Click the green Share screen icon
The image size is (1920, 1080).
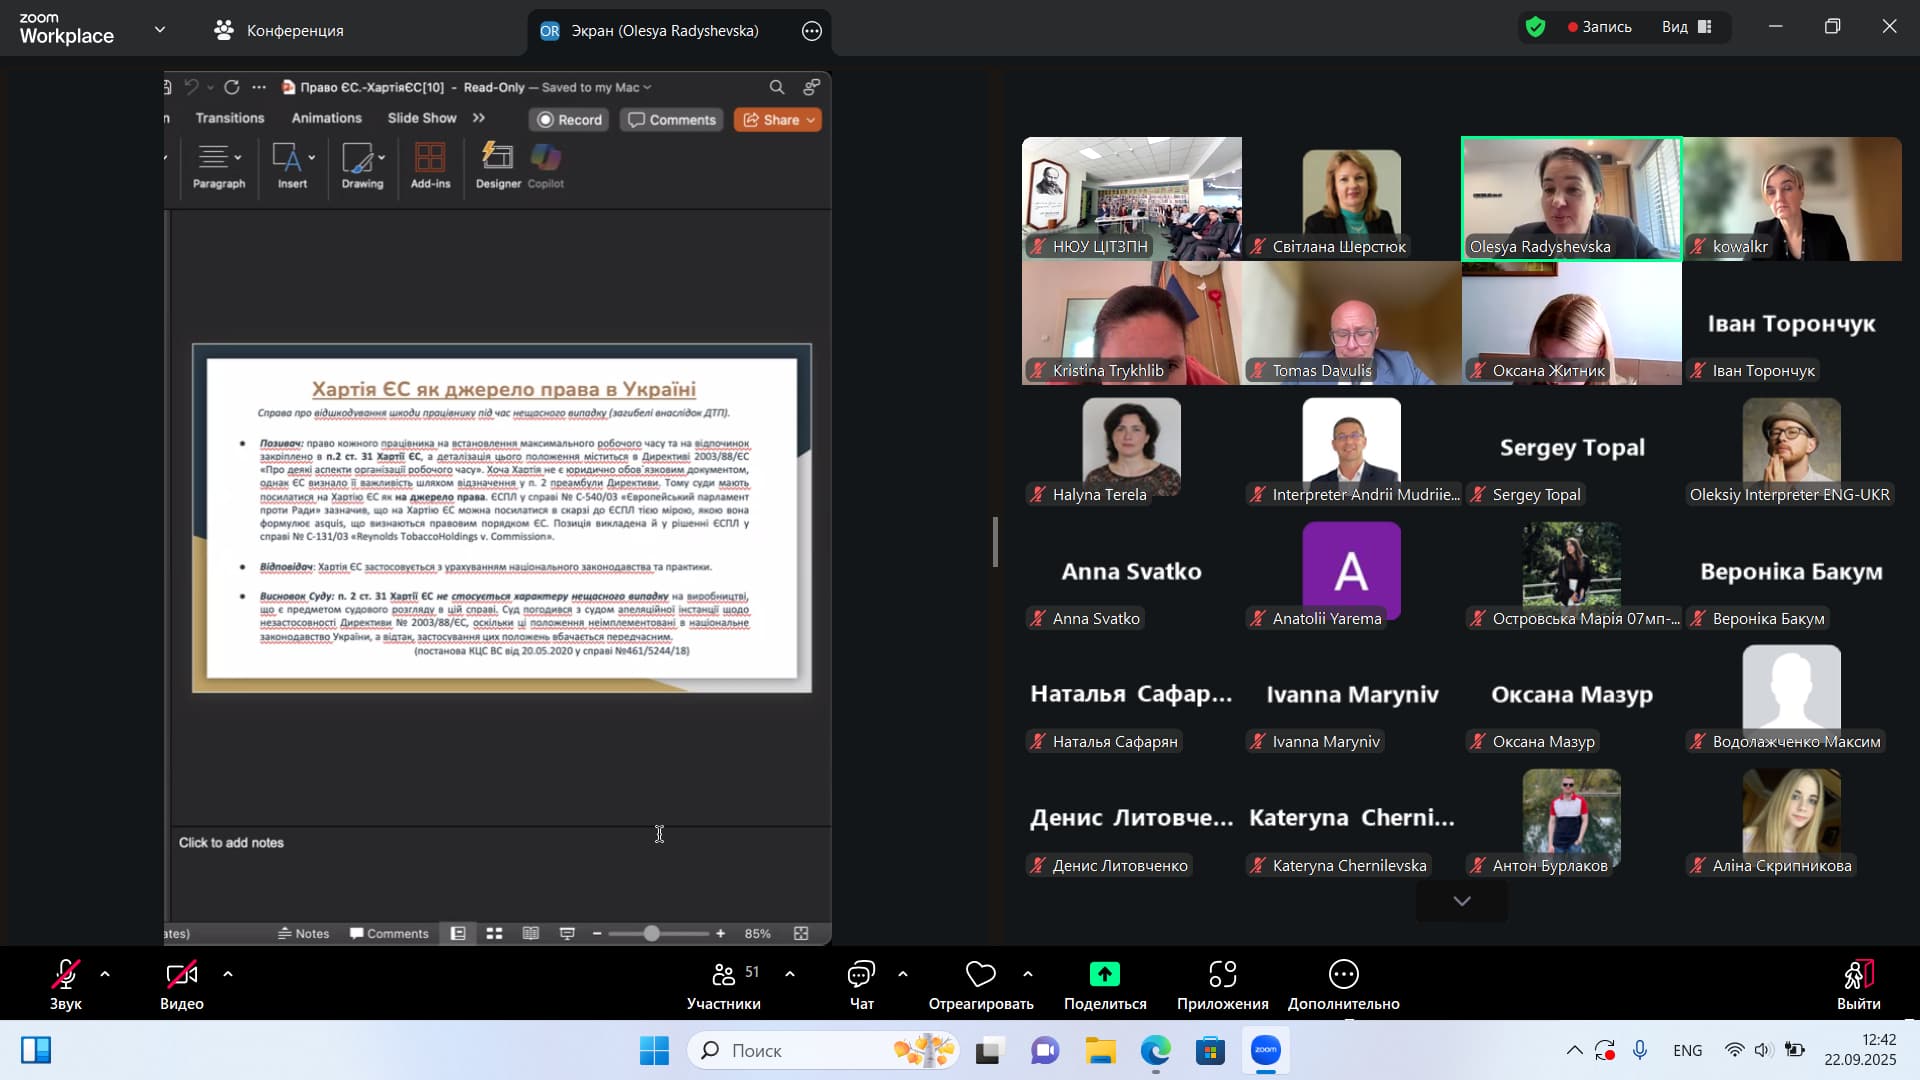click(x=1104, y=974)
